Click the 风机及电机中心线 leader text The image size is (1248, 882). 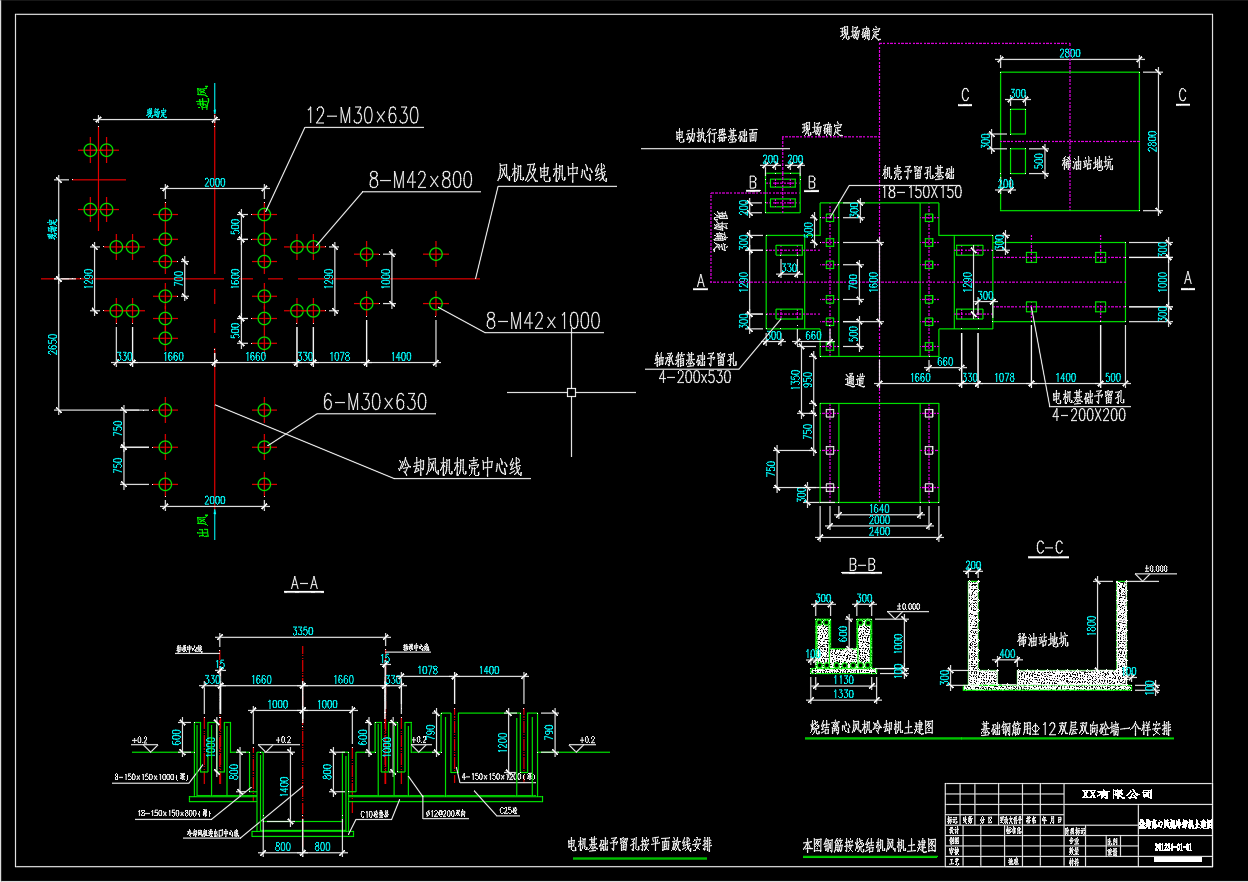552,172
